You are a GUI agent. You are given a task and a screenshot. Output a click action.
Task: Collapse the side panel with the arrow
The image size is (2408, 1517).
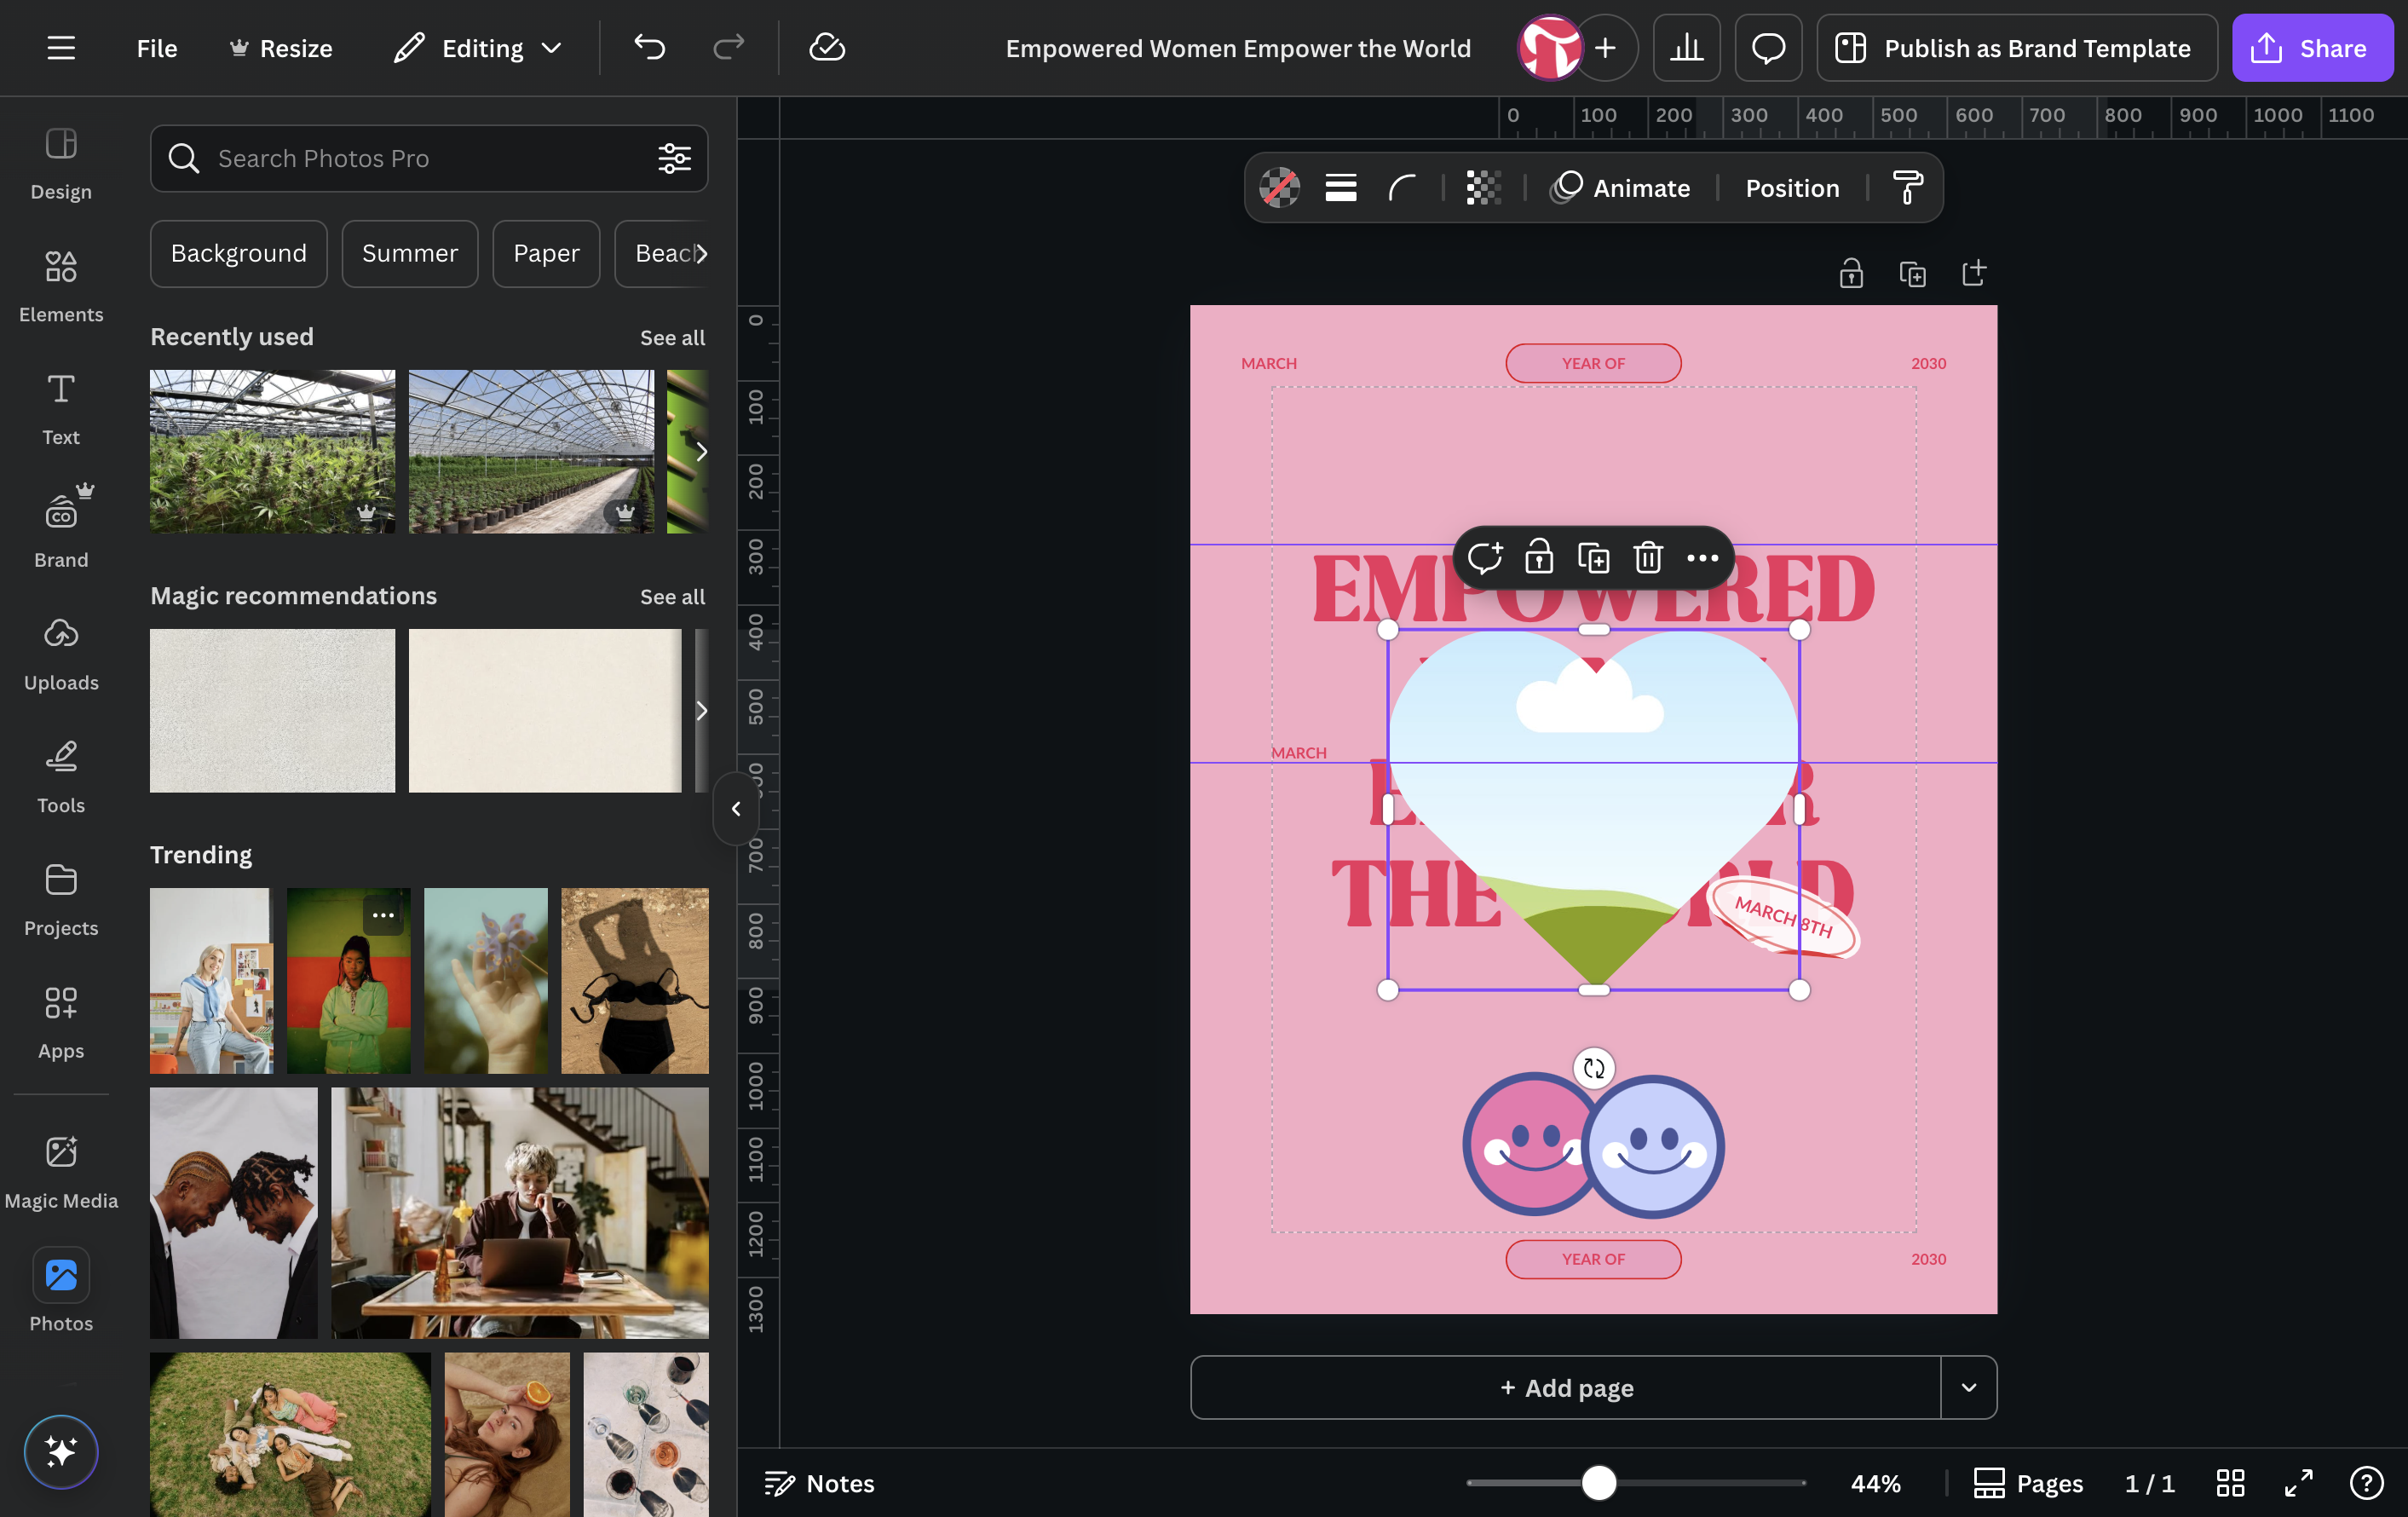point(736,808)
